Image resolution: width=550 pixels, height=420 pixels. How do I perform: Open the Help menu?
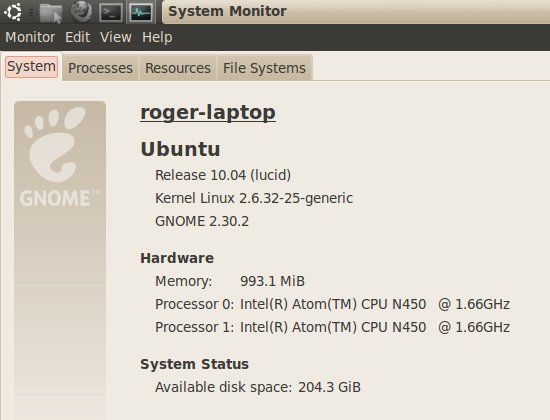(x=157, y=38)
